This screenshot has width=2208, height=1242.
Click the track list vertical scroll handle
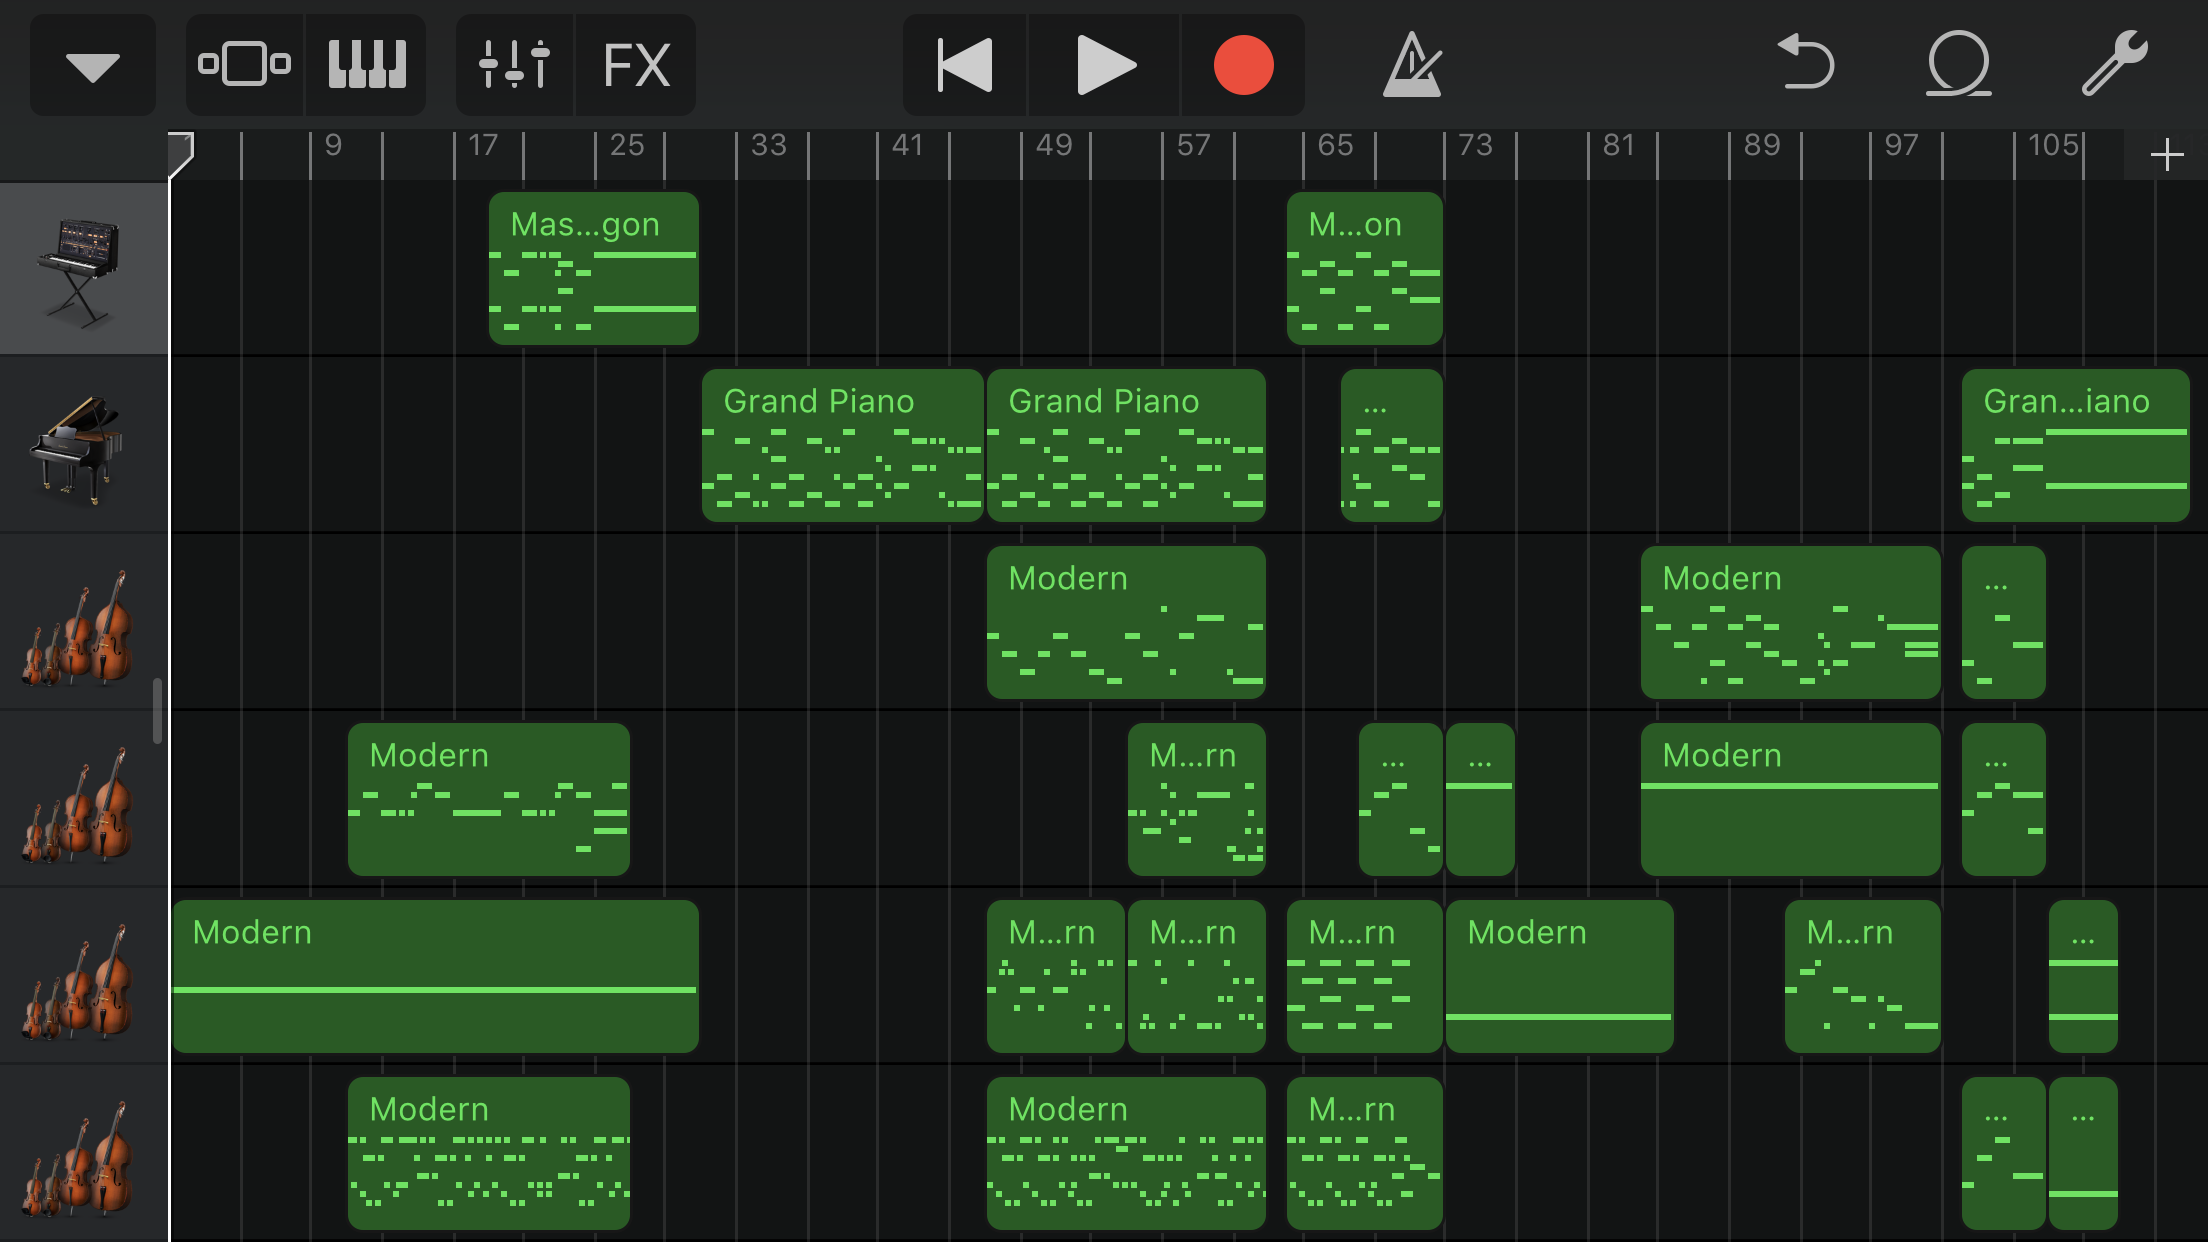(157, 712)
